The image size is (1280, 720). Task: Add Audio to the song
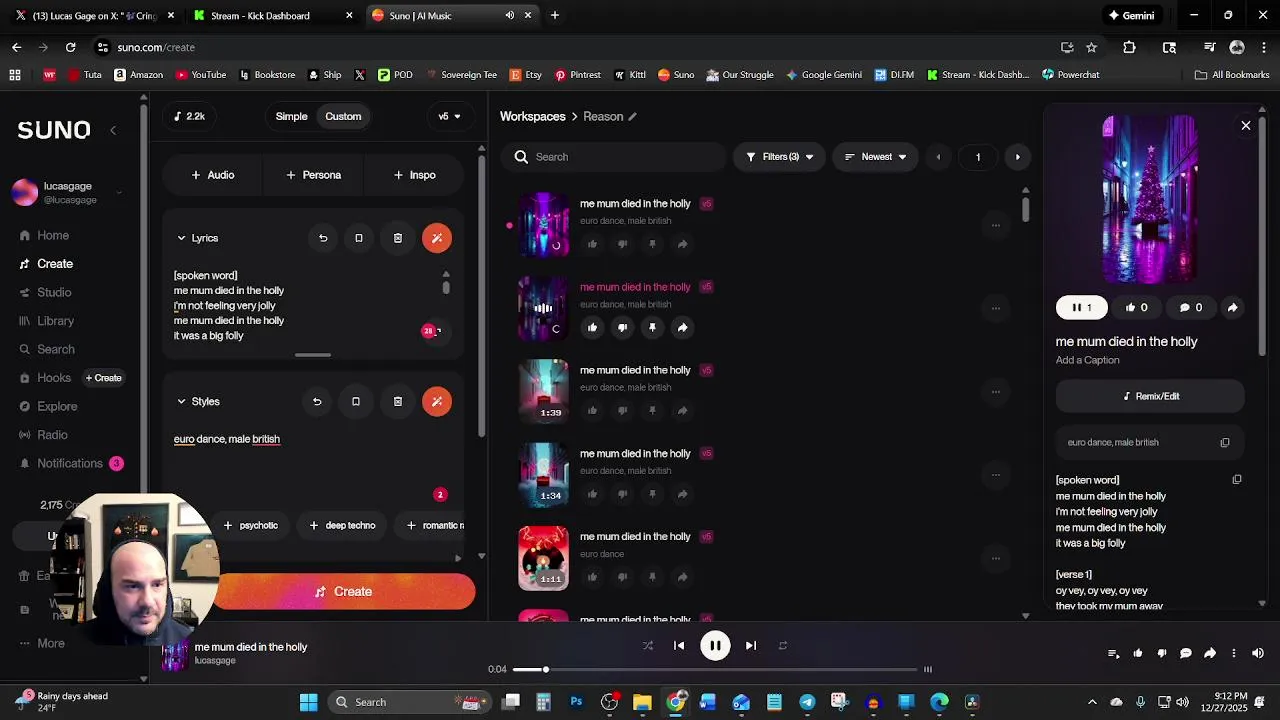(x=213, y=175)
